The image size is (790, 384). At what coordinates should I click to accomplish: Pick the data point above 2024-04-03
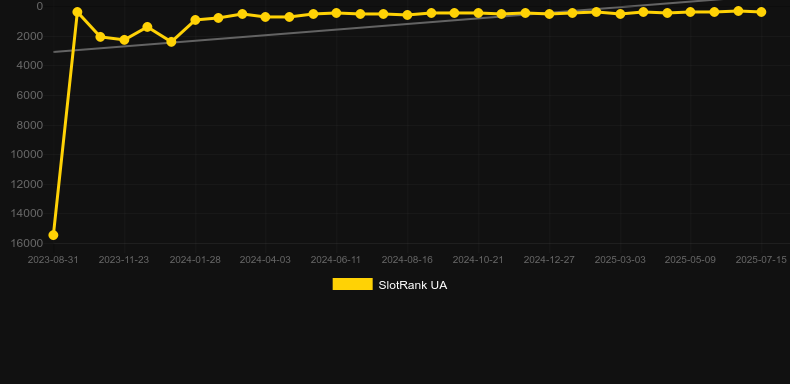pos(266,17)
